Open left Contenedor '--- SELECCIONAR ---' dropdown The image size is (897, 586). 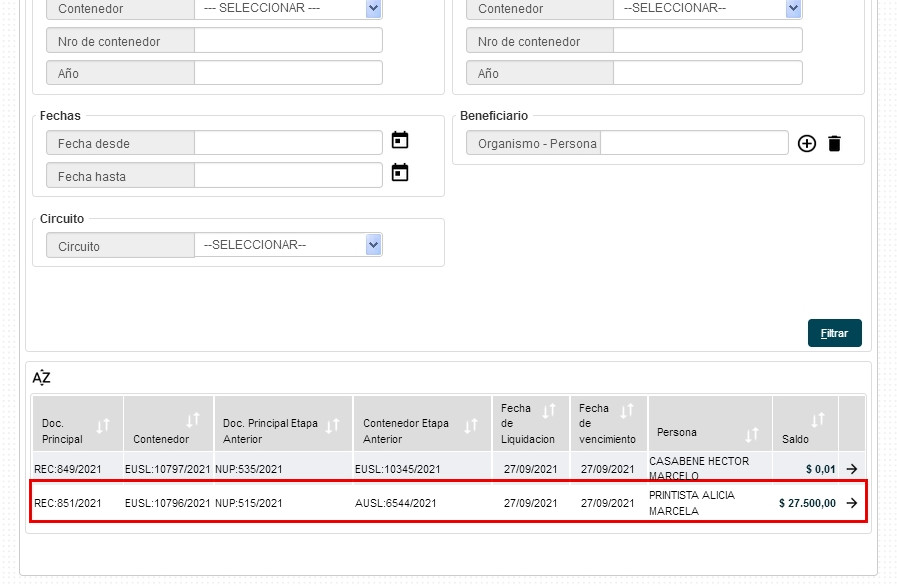tap(288, 8)
